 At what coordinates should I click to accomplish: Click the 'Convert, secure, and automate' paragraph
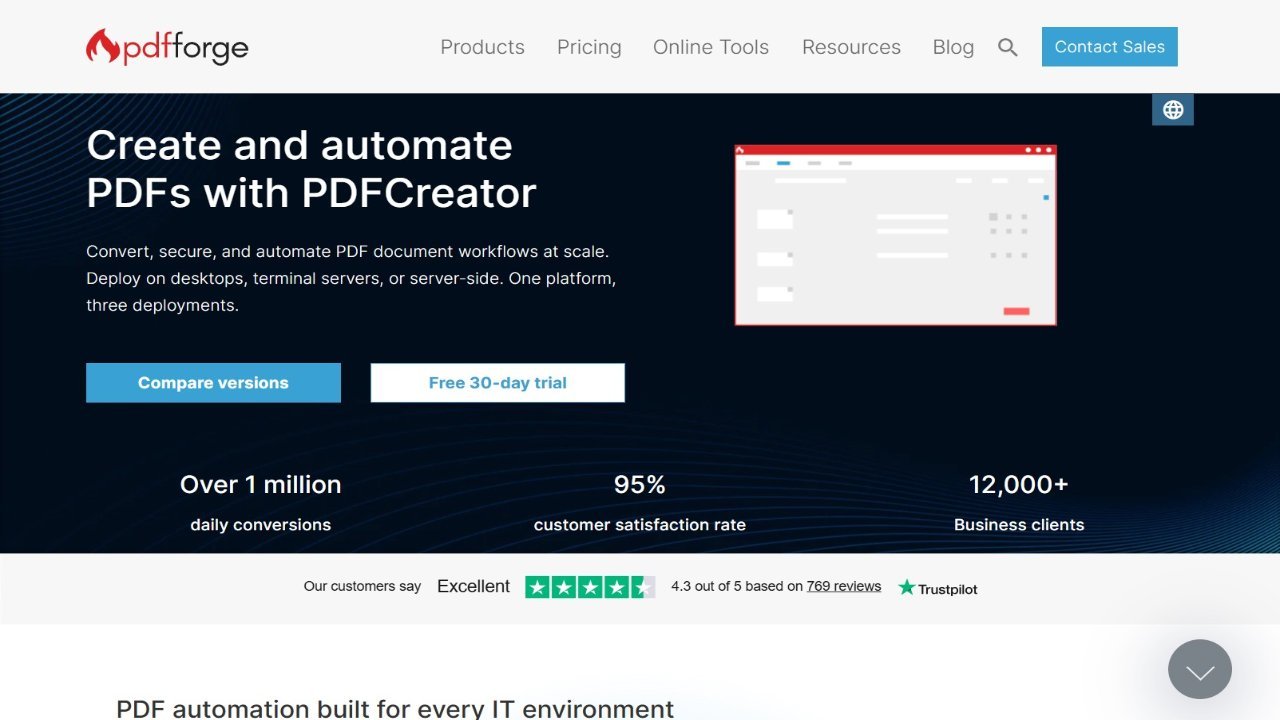[351, 278]
